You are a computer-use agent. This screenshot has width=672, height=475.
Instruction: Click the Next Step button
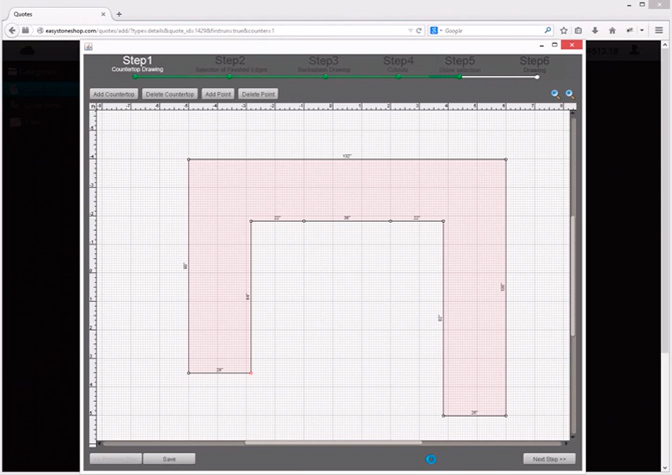548,459
